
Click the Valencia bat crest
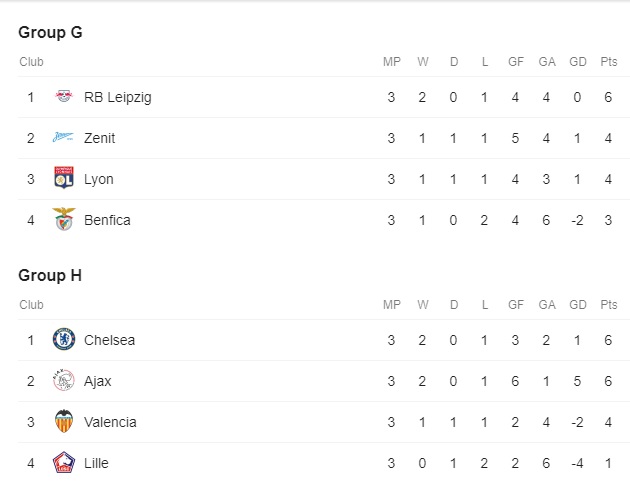pos(64,421)
